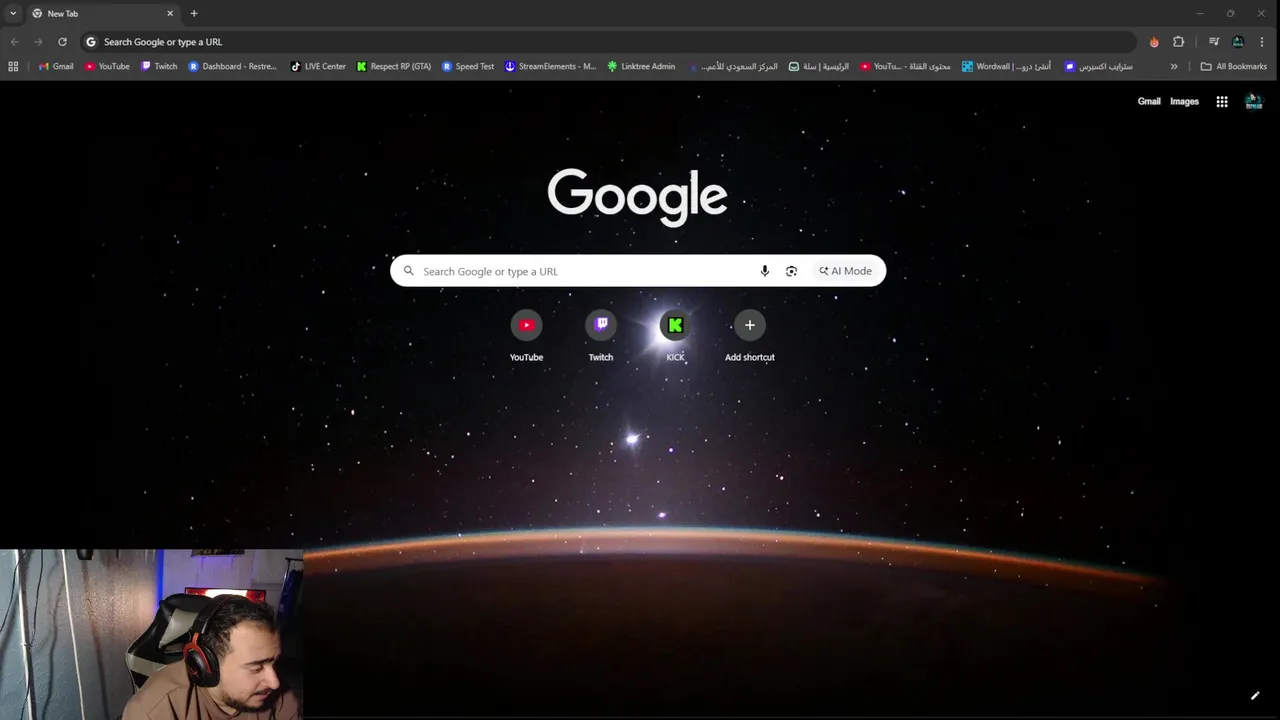Image resolution: width=1280 pixels, height=720 pixels.
Task: Open the Respect RP (GTA) bookmark
Action: coord(394,66)
